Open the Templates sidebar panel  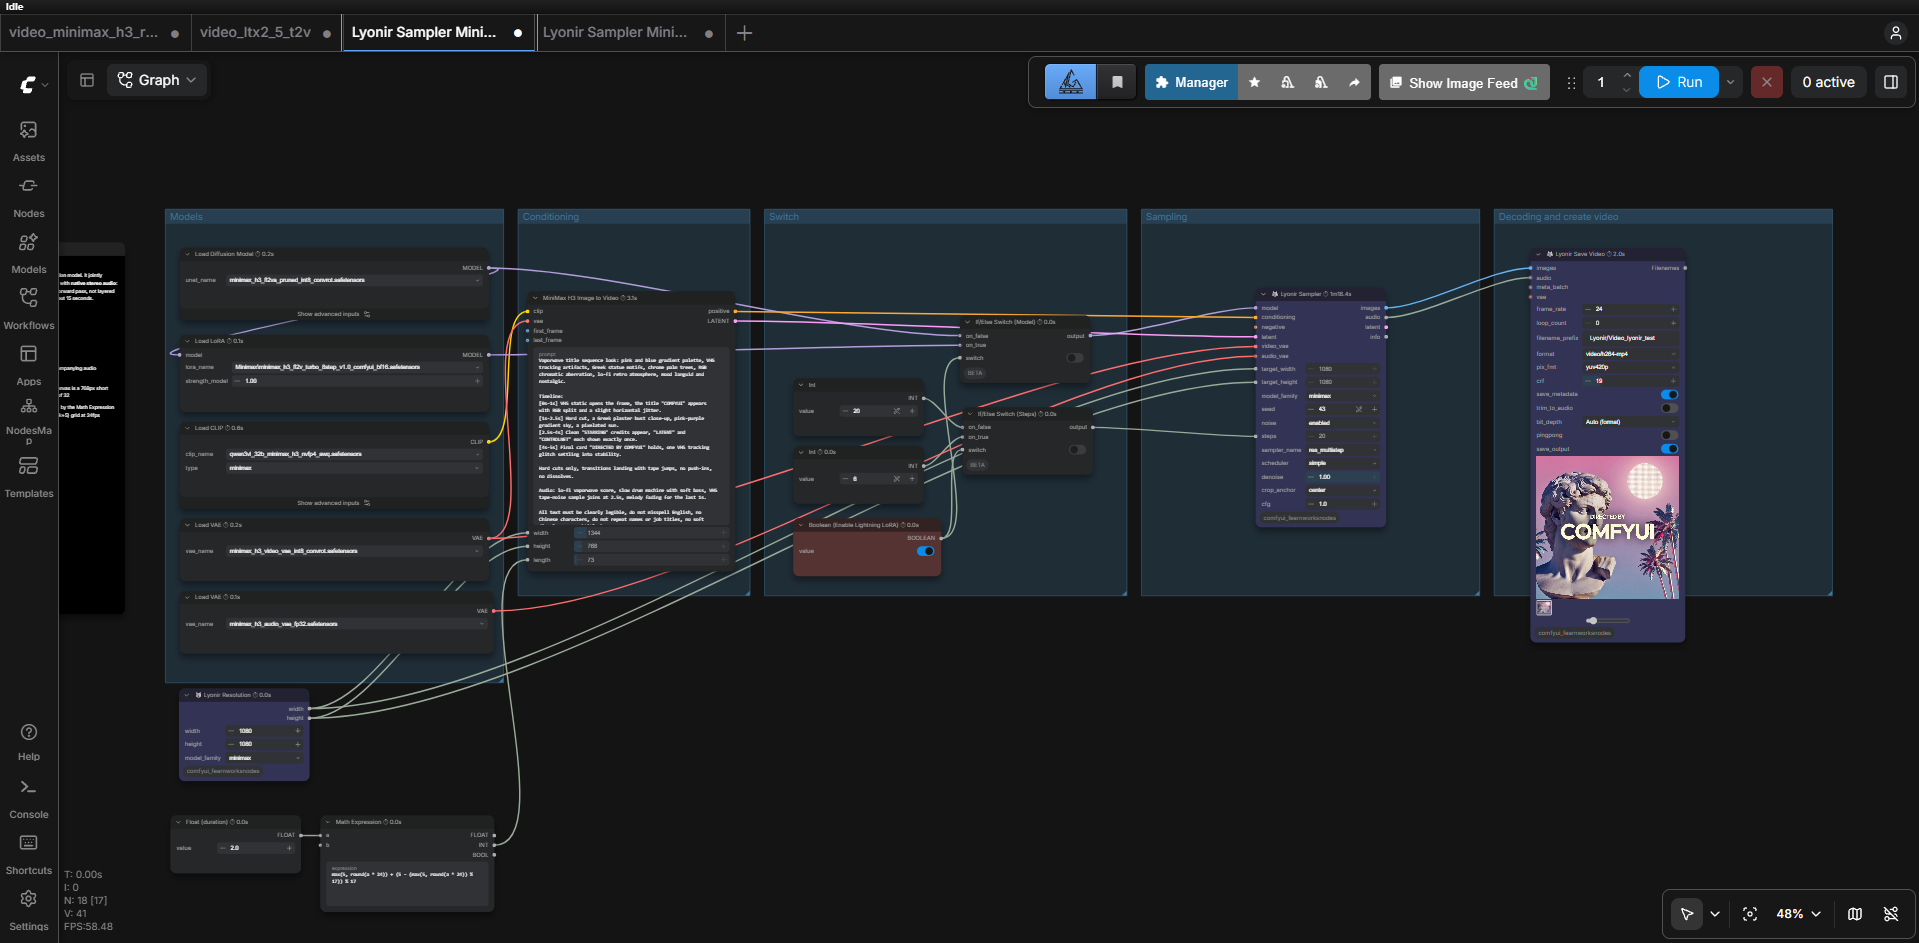click(x=29, y=477)
